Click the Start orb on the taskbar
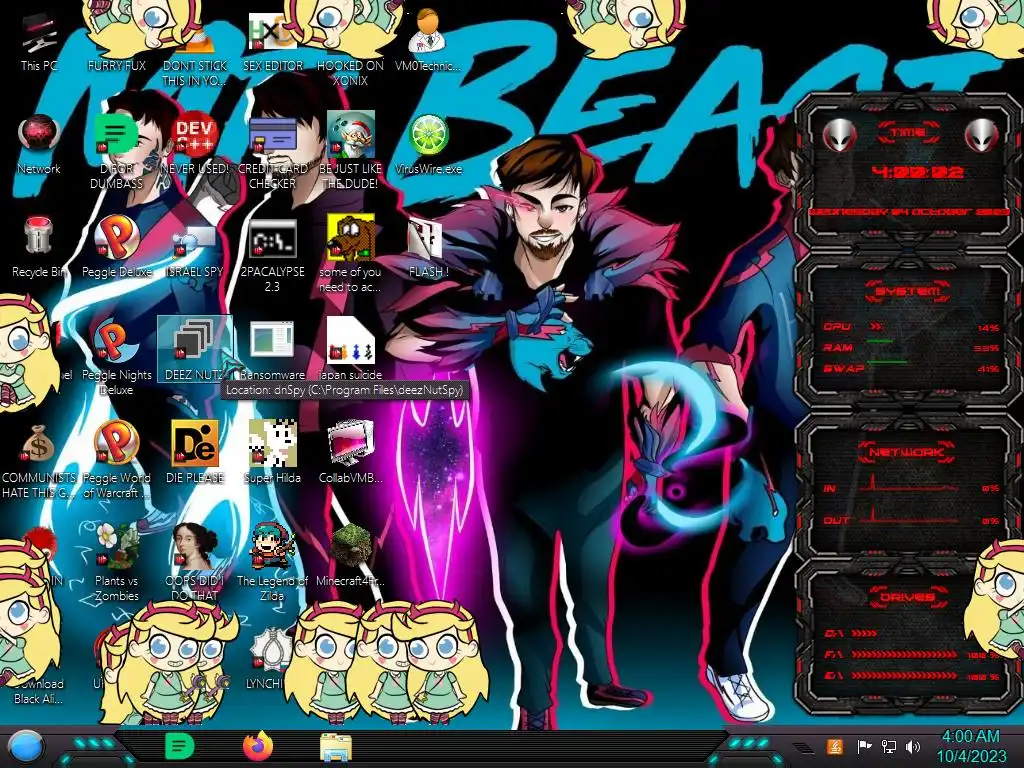 pos(26,747)
